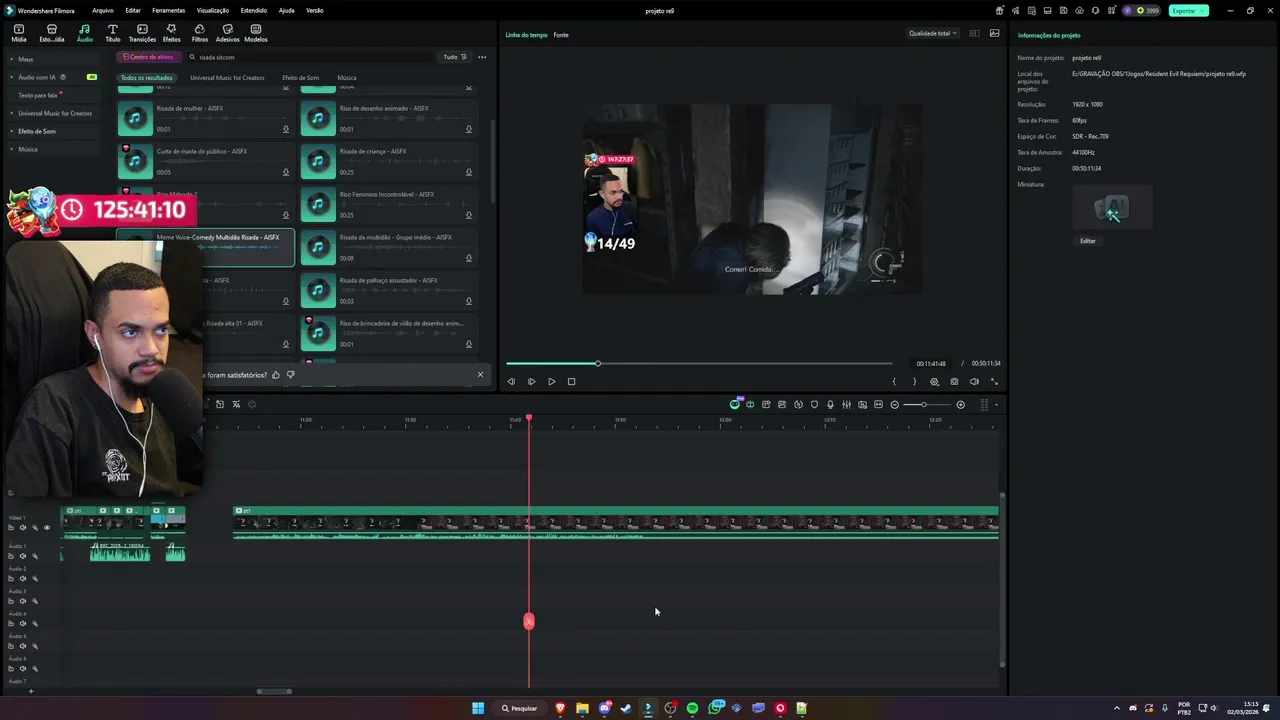The image size is (1280, 720).
Task: Click the preview volume speaker icon
Action: 974,381
